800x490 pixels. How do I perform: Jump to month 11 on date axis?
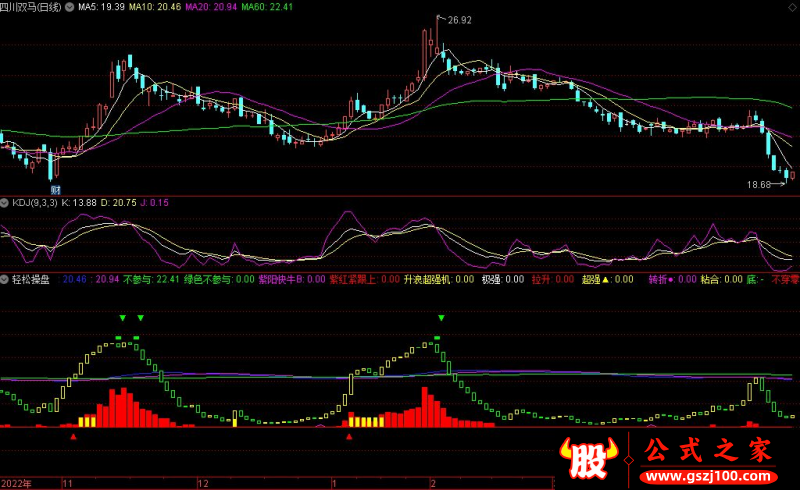pyautogui.click(x=67, y=483)
